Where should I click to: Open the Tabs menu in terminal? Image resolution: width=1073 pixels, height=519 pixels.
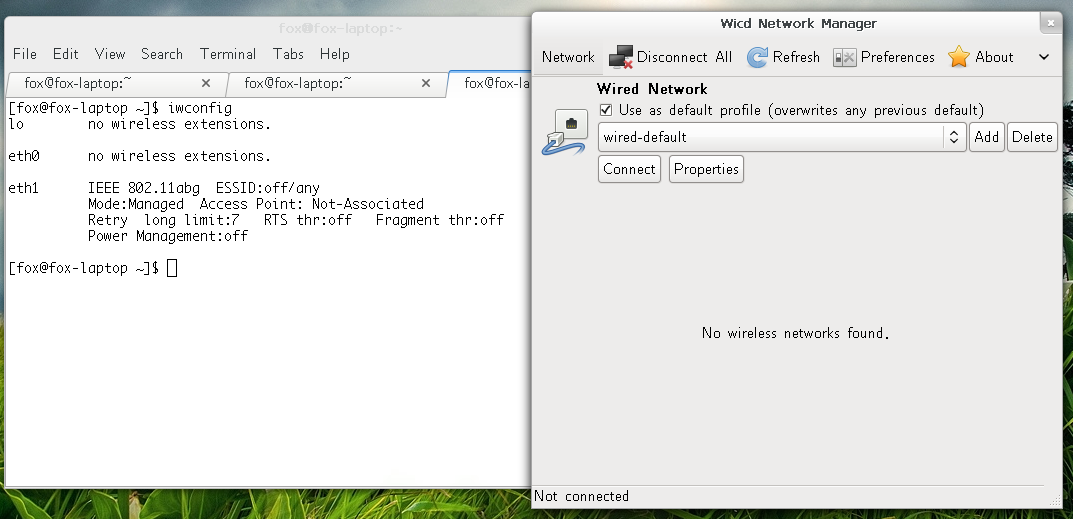pyautogui.click(x=288, y=54)
